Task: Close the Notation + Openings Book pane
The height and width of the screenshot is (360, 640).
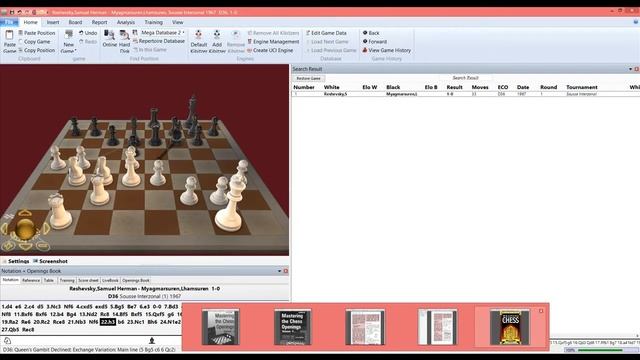Action: tap(286, 271)
